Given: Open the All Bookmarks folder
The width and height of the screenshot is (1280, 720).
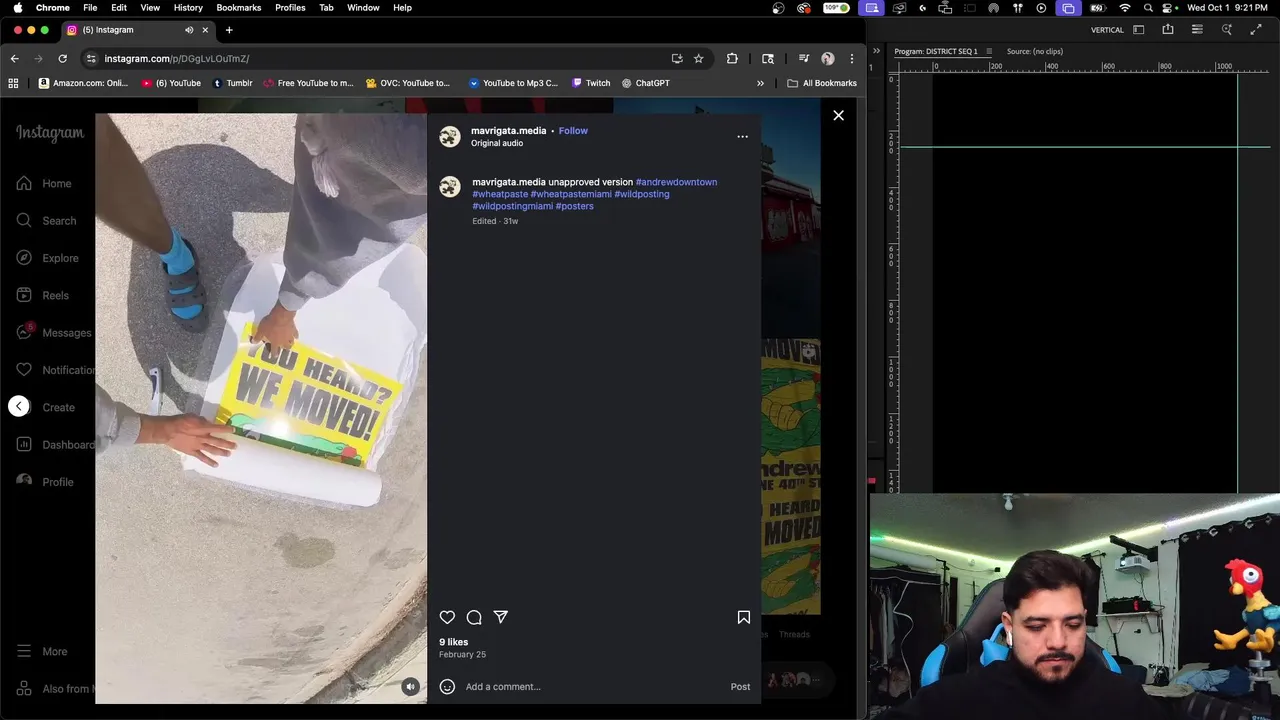Looking at the screenshot, I should click(x=822, y=83).
